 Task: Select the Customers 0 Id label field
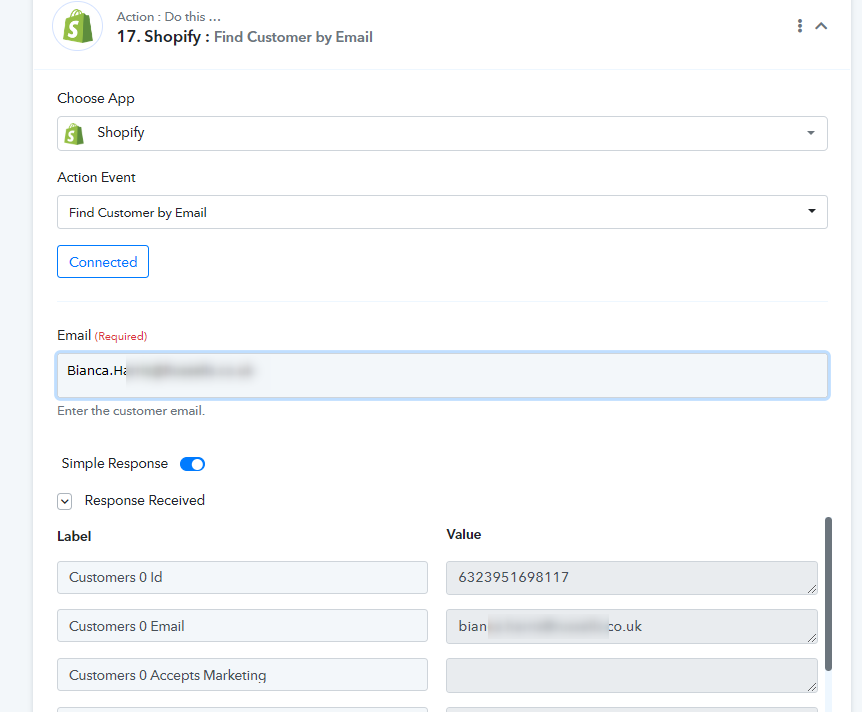[x=242, y=577]
